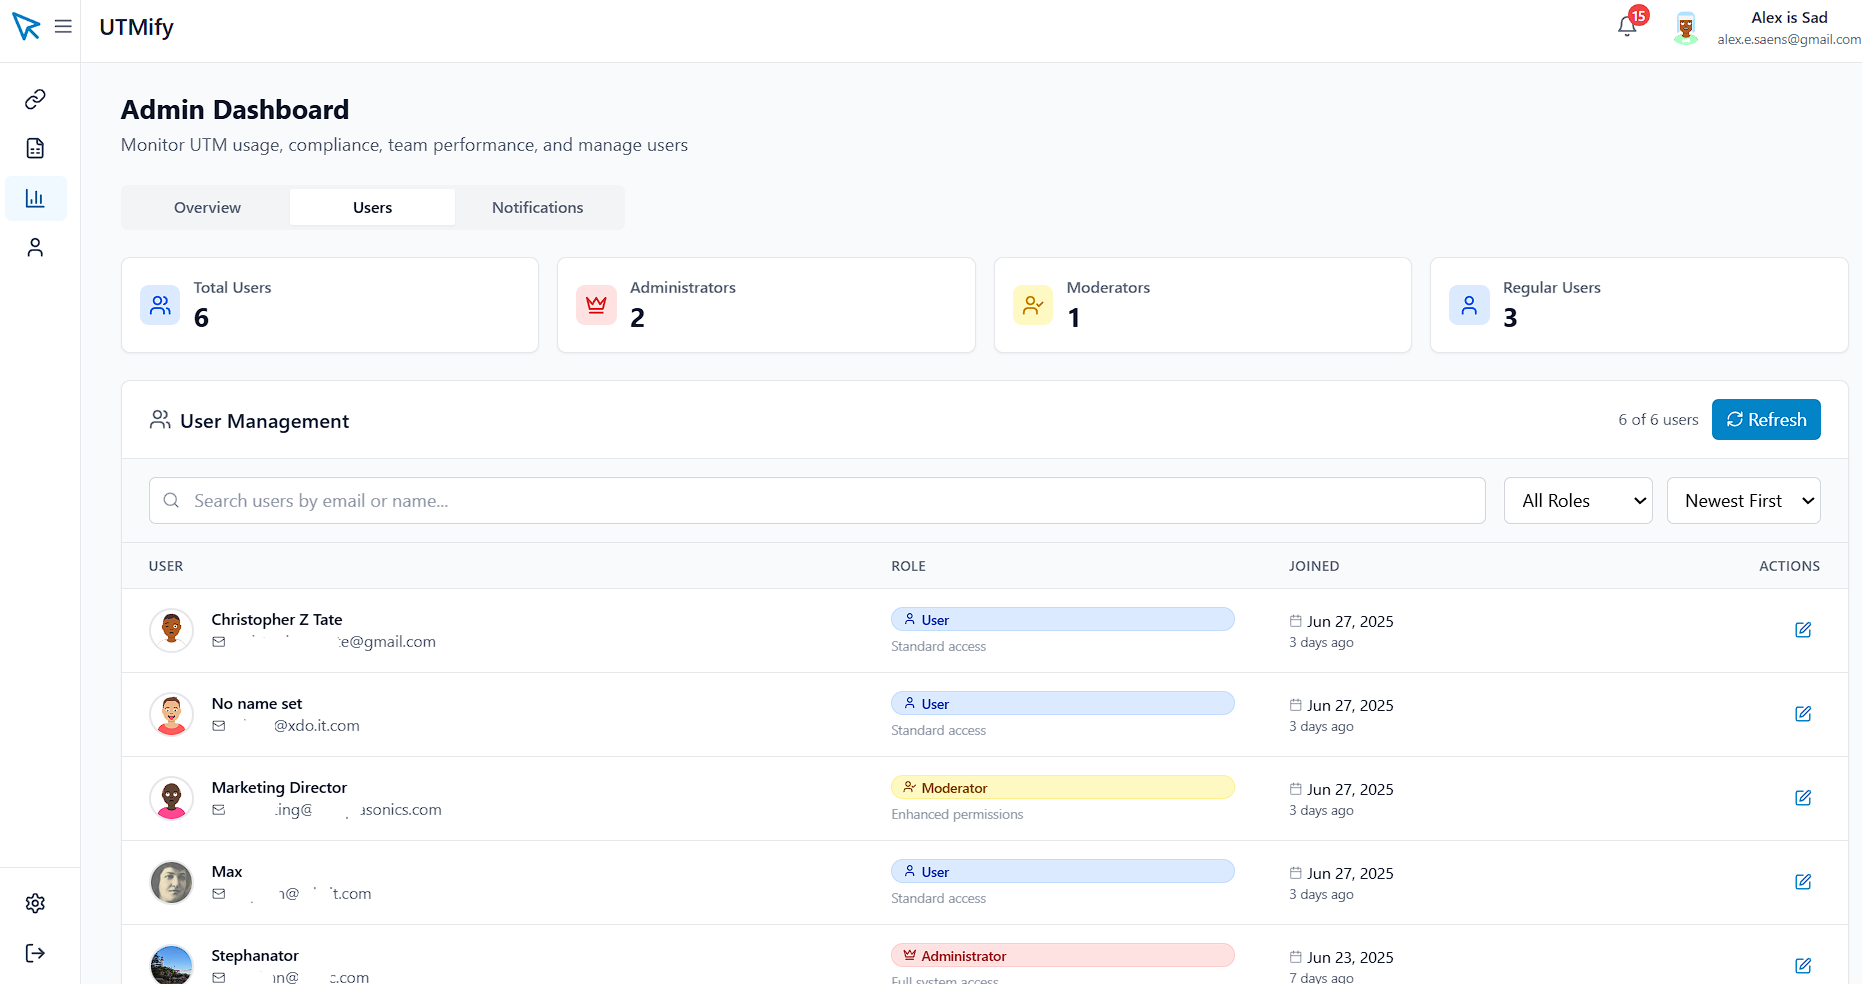Image resolution: width=1862 pixels, height=988 pixels.
Task: Edit user Stephanator
Action: coord(1803,966)
